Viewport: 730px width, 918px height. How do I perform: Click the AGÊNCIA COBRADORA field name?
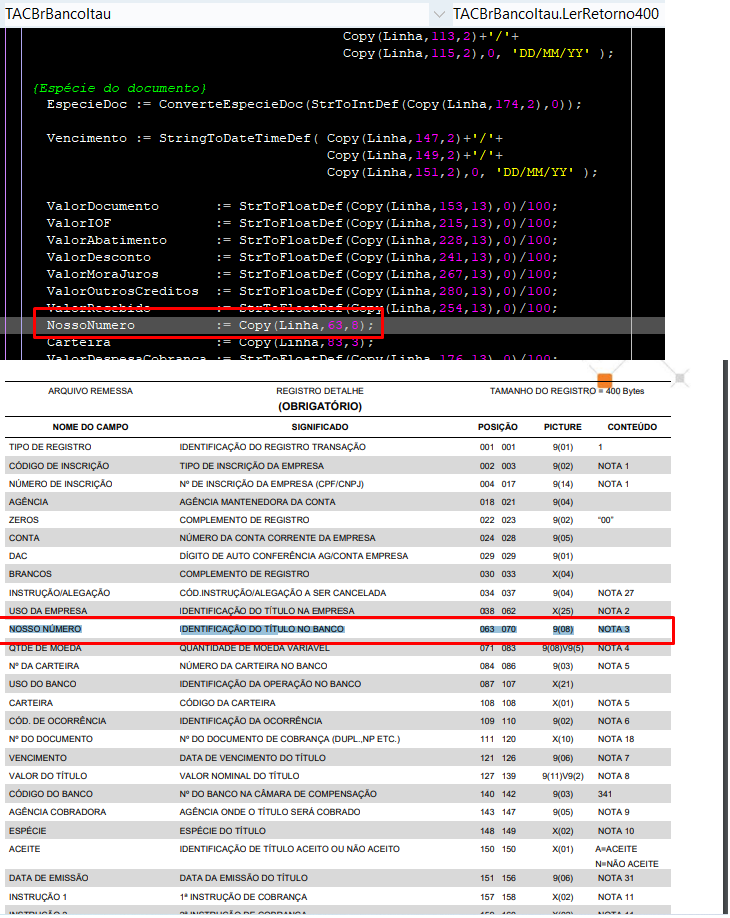[57, 813]
